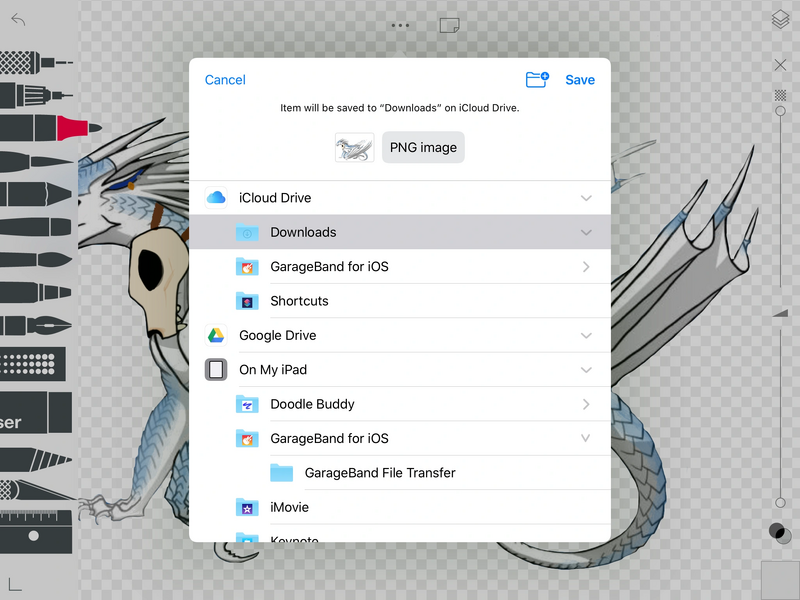The image size is (800, 600).
Task: Save the PNG image
Action: [580, 80]
